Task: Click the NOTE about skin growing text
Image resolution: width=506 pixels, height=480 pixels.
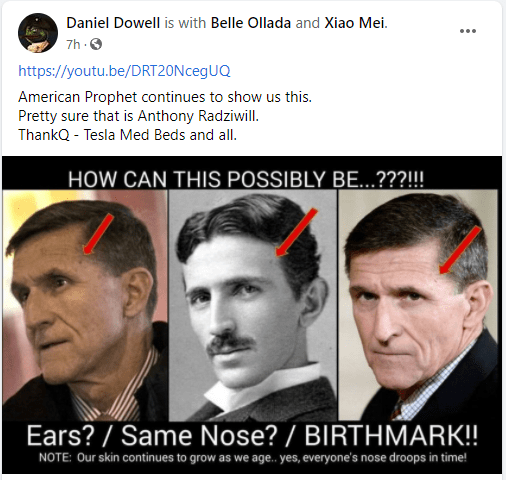Action: click(253, 457)
